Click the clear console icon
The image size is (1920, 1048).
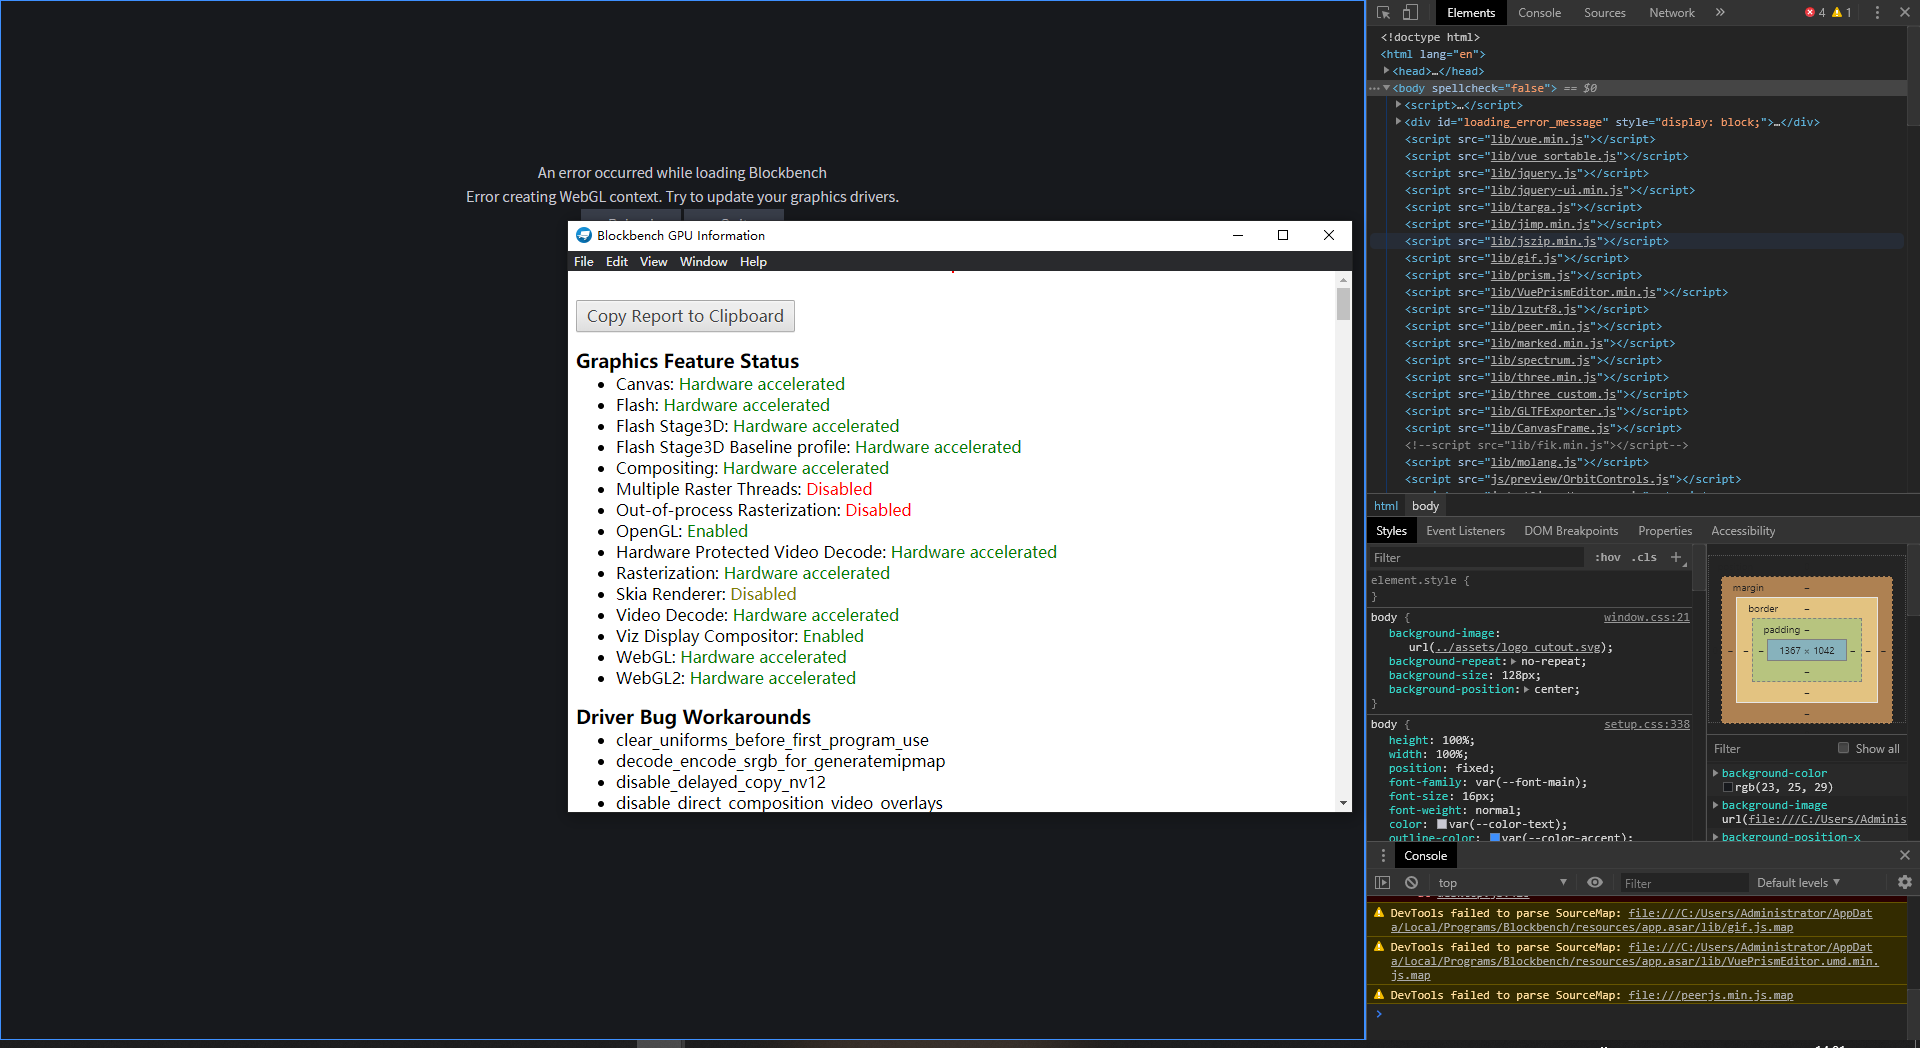point(1411,882)
